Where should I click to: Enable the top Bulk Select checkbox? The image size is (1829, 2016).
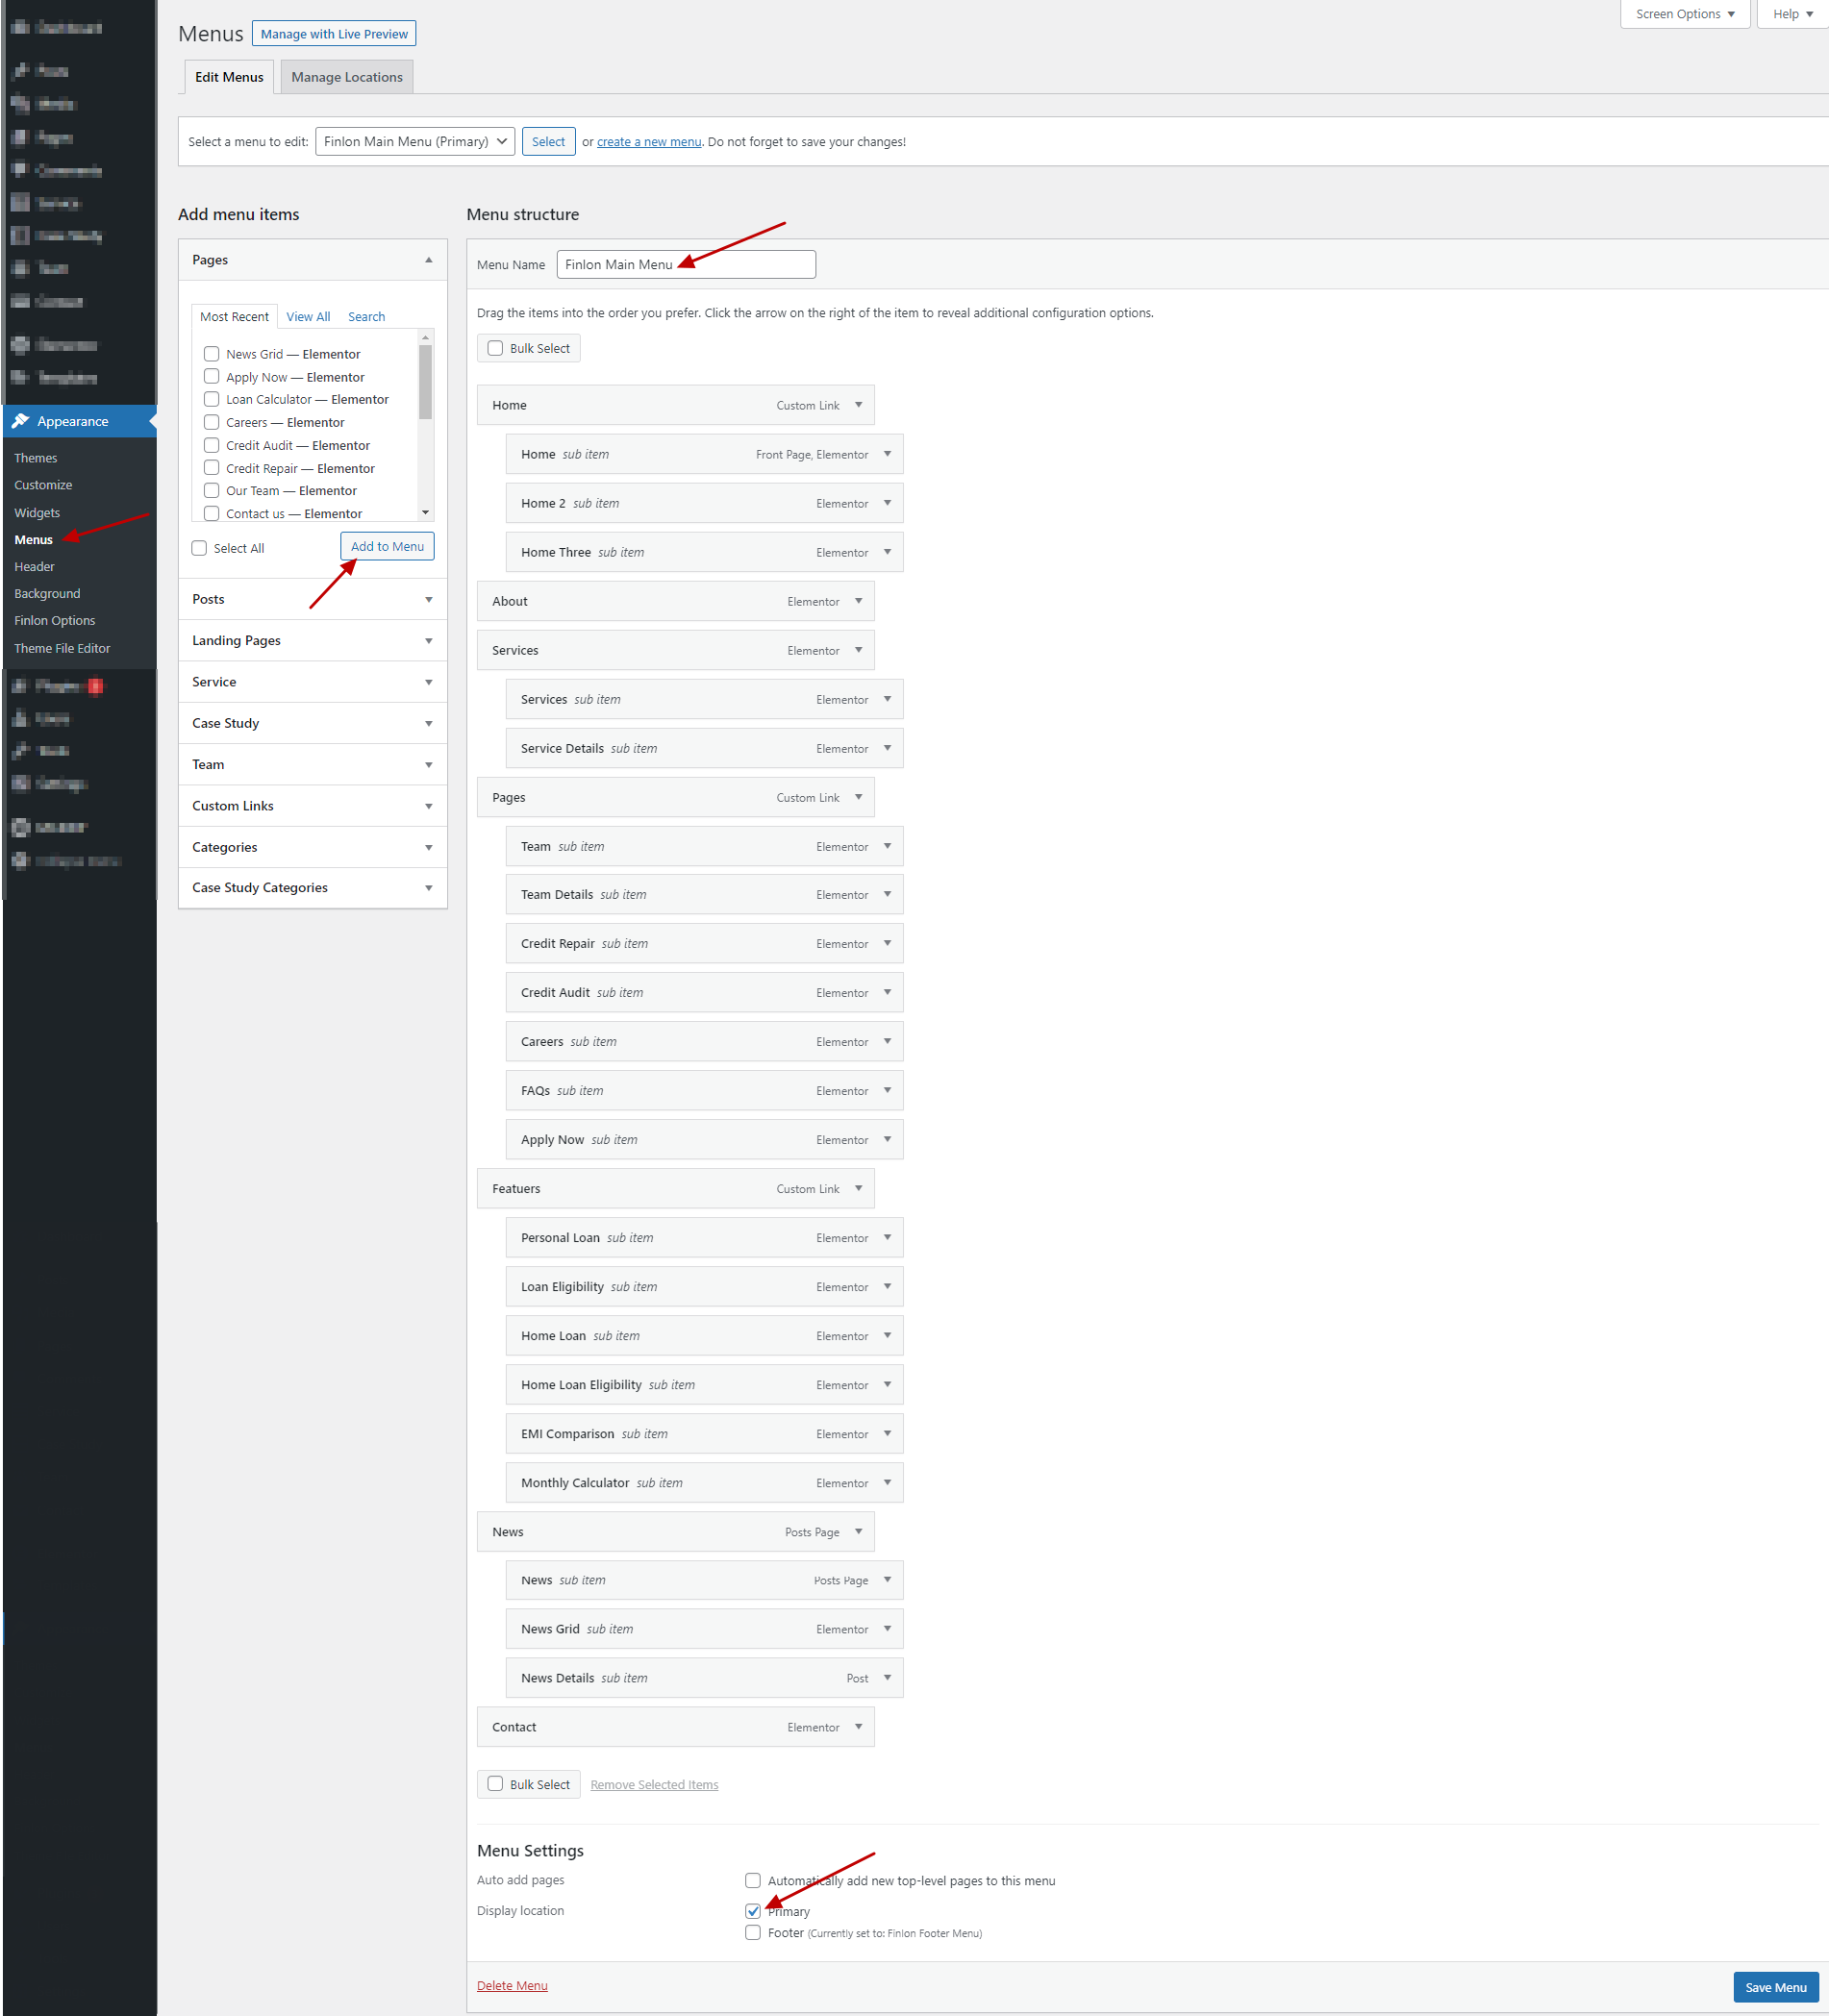[x=495, y=348]
